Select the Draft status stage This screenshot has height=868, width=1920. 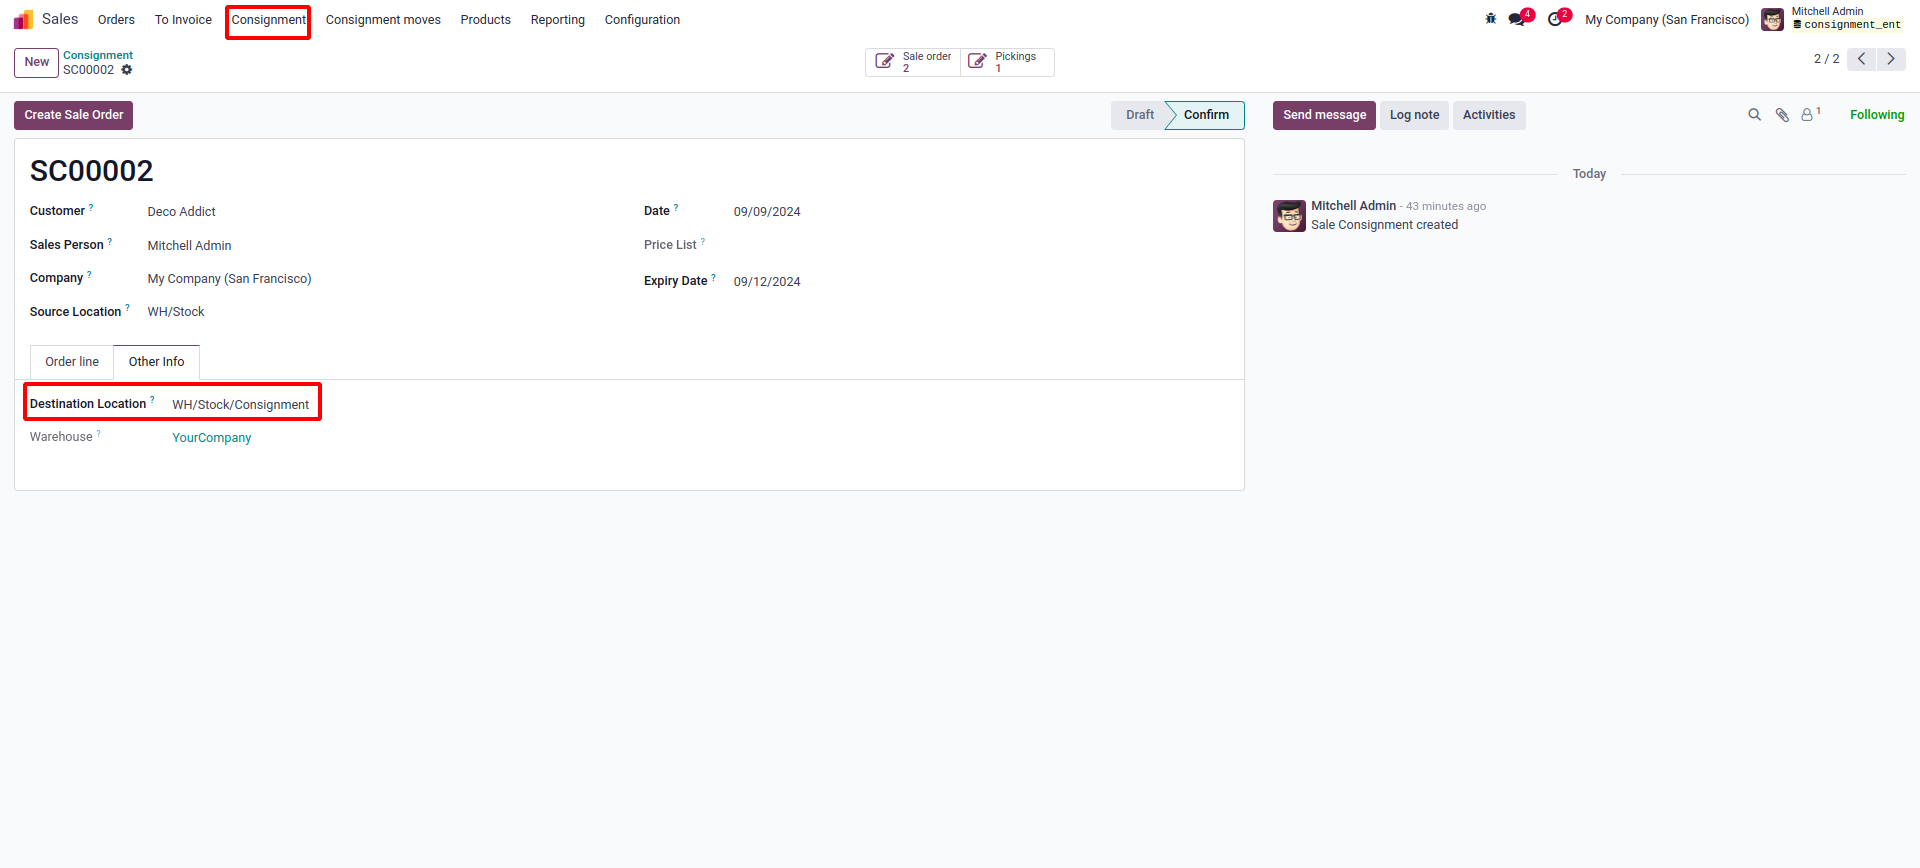[x=1139, y=115]
